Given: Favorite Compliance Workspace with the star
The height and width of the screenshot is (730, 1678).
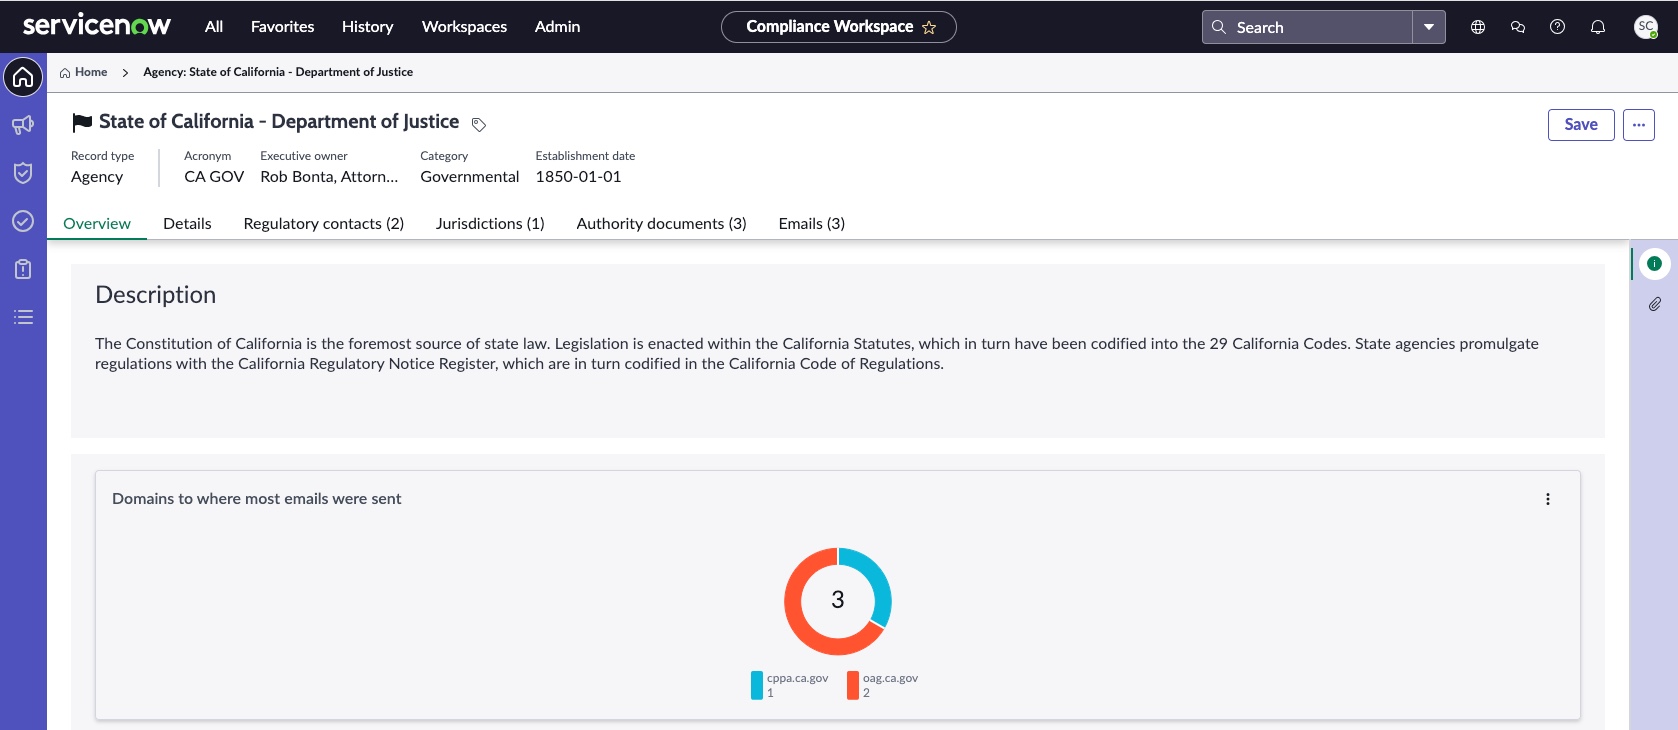Looking at the screenshot, I should point(929,27).
